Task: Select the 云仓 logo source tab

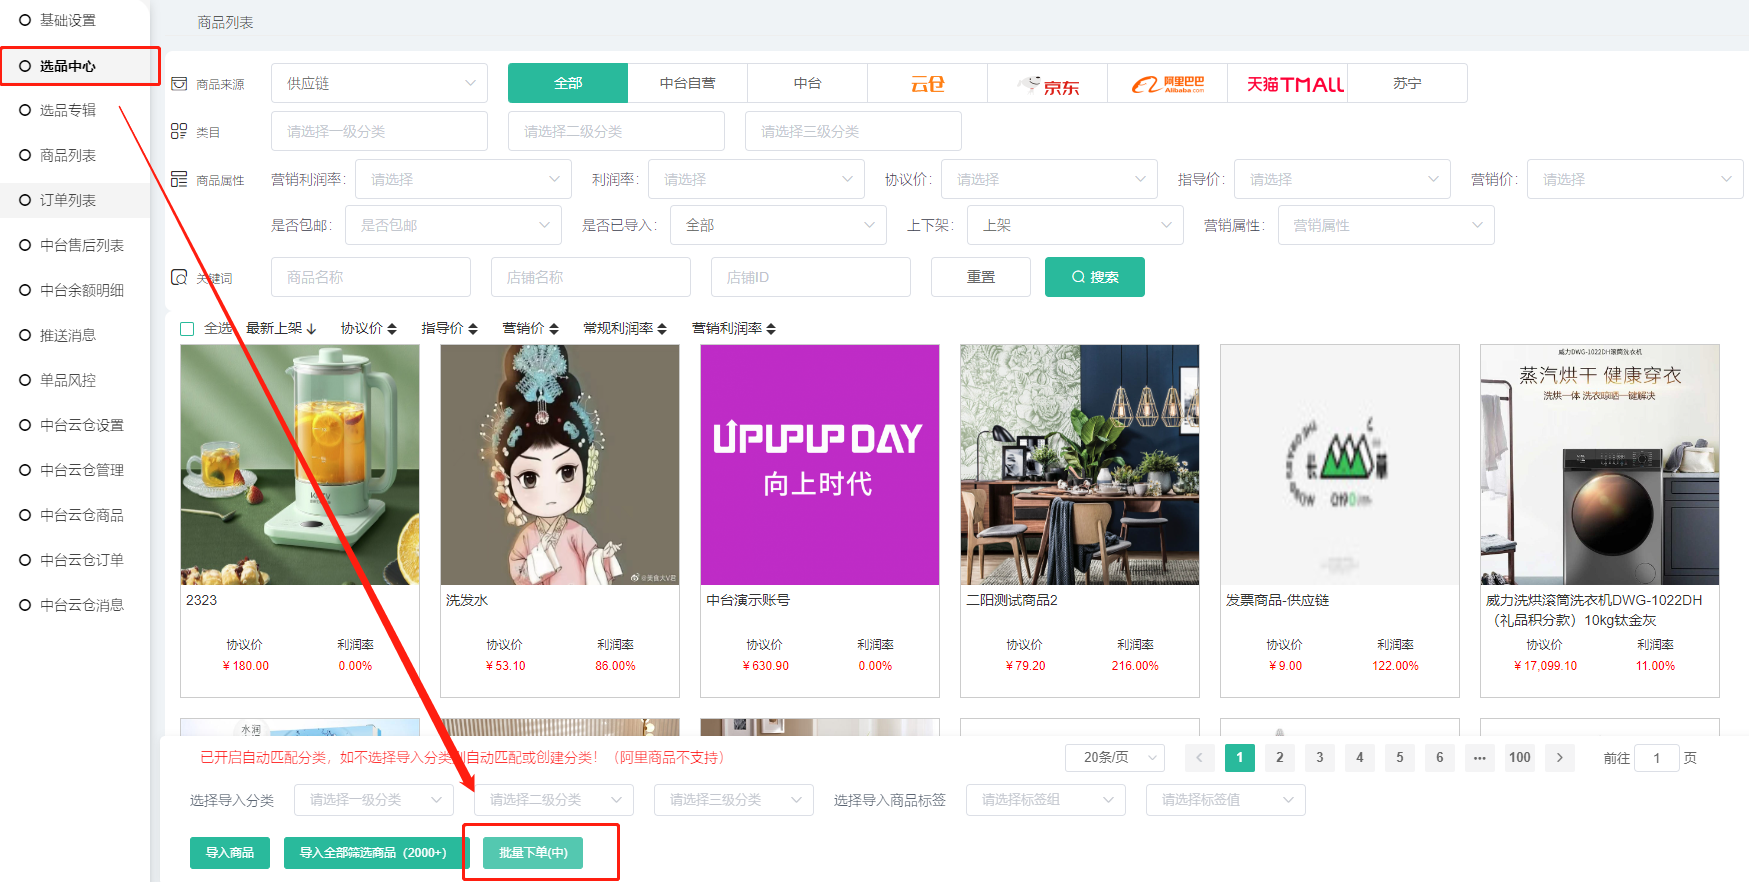Action: (927, 83)
